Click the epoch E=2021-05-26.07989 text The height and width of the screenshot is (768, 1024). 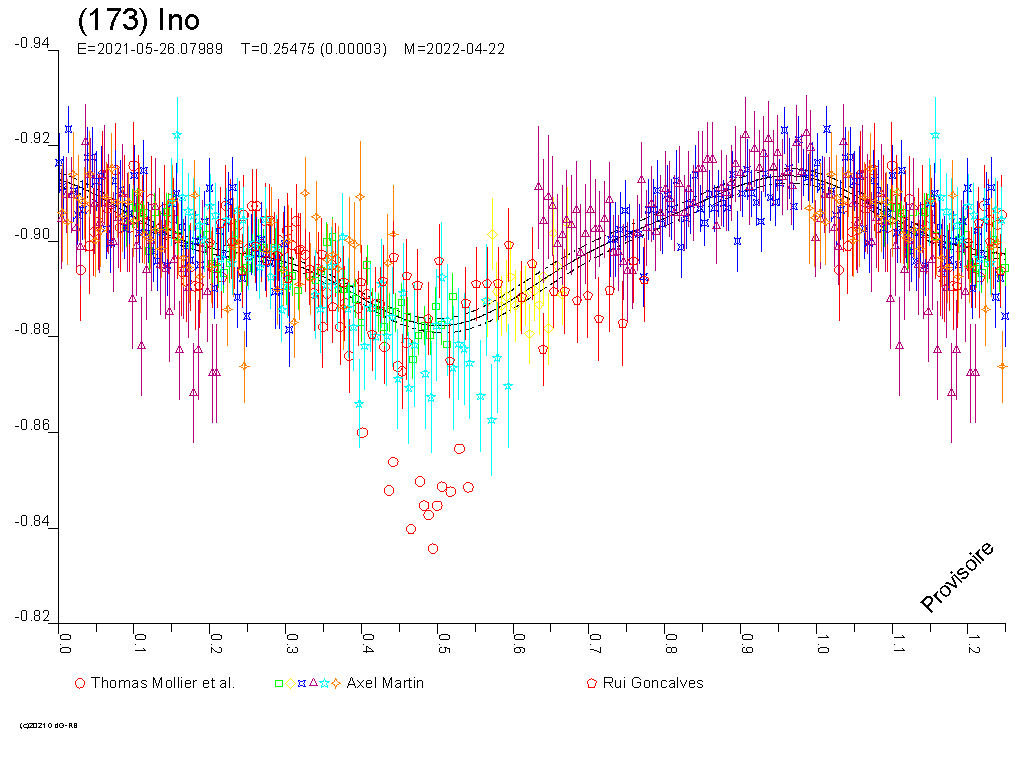[x=153, y=49]
